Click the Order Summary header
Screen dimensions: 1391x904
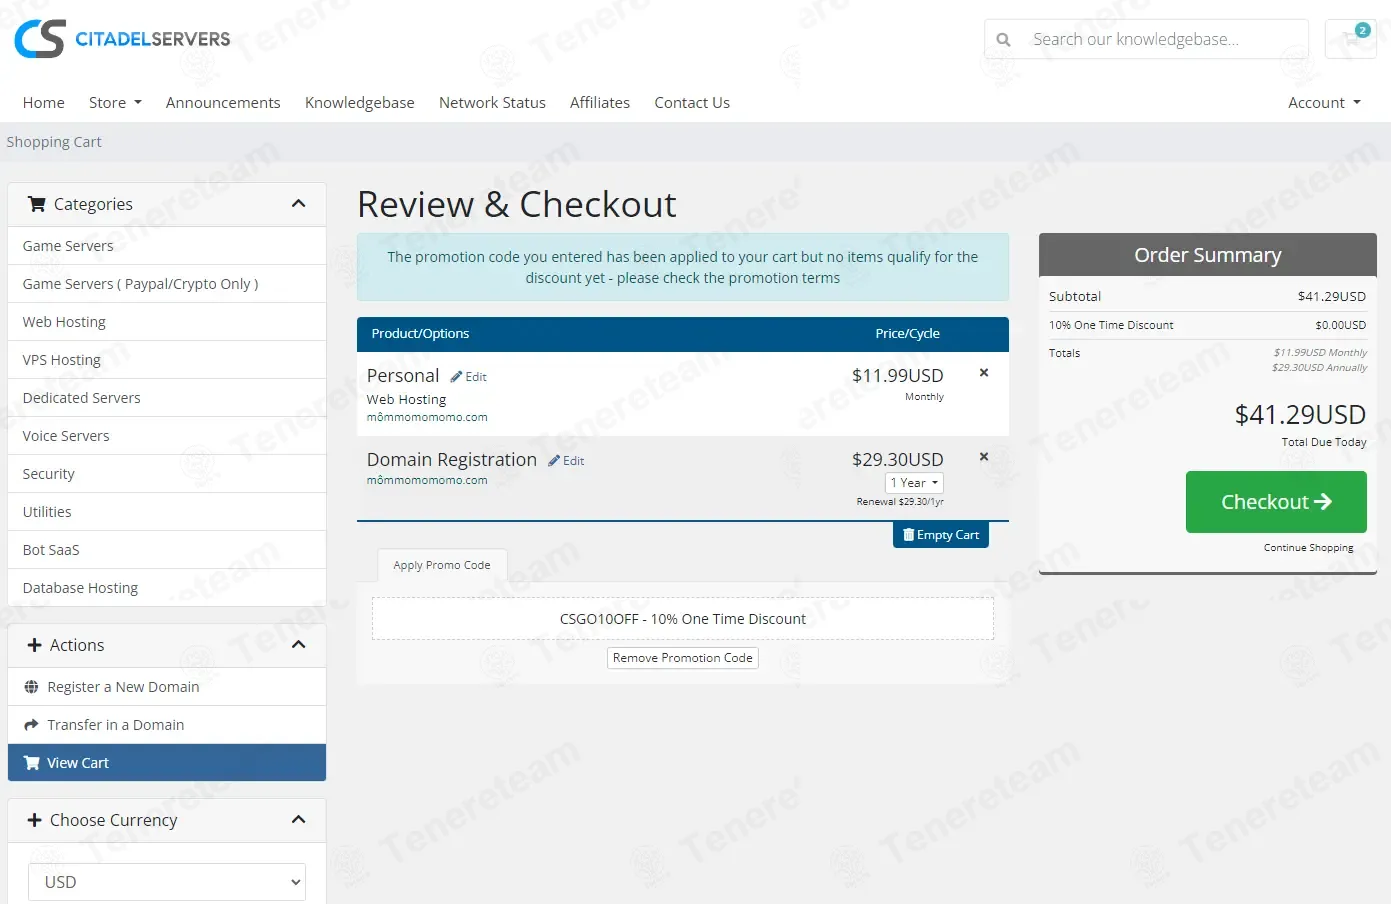[1208, 255]
